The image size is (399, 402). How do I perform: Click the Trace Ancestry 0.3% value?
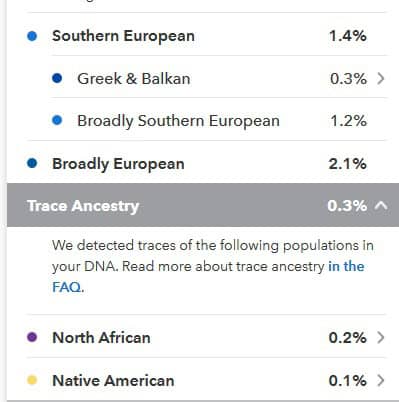347,206
